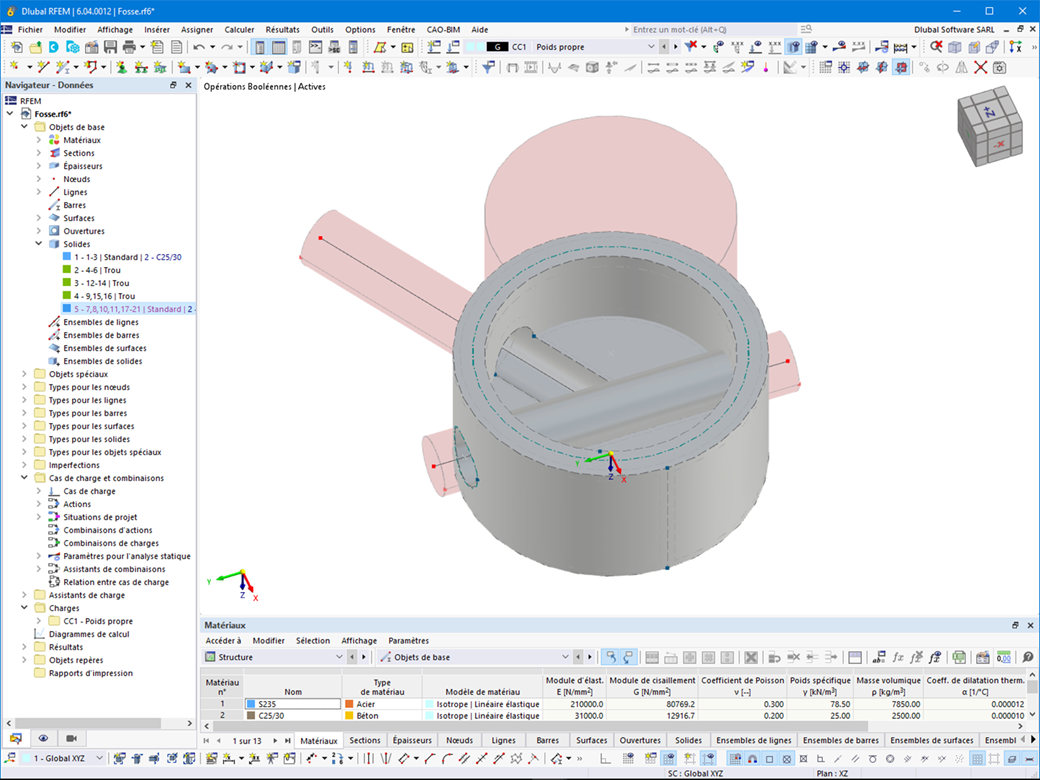
Task: Go to the previous load case with the arrow
Action: pyautogui.click(x=665, y=47)
